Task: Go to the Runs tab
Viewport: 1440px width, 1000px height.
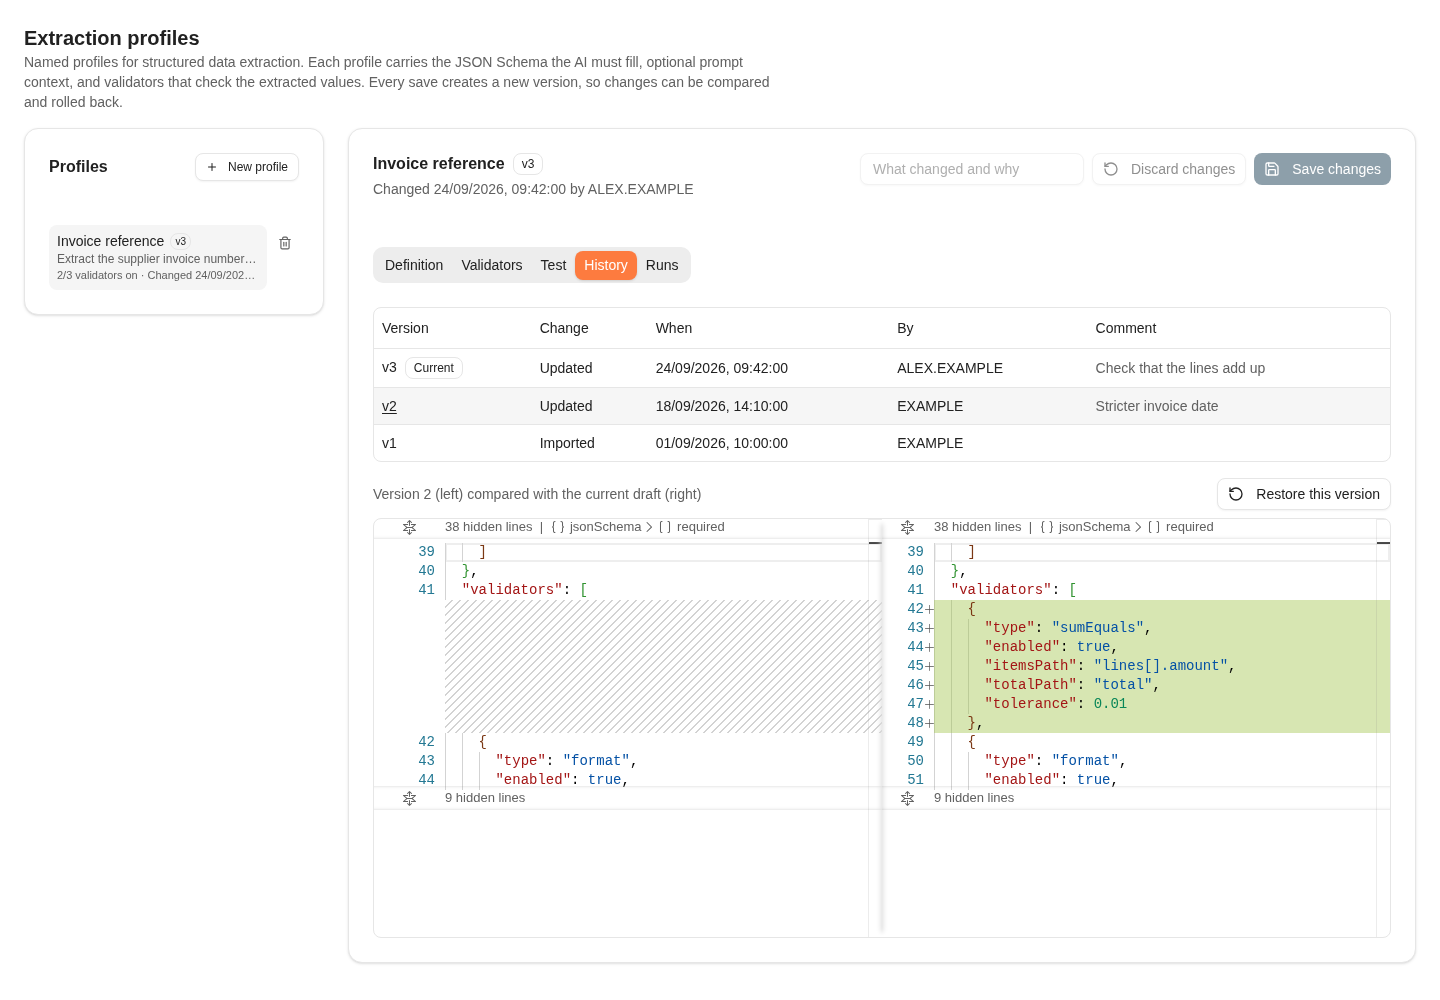Action: (x=662, y=265)
